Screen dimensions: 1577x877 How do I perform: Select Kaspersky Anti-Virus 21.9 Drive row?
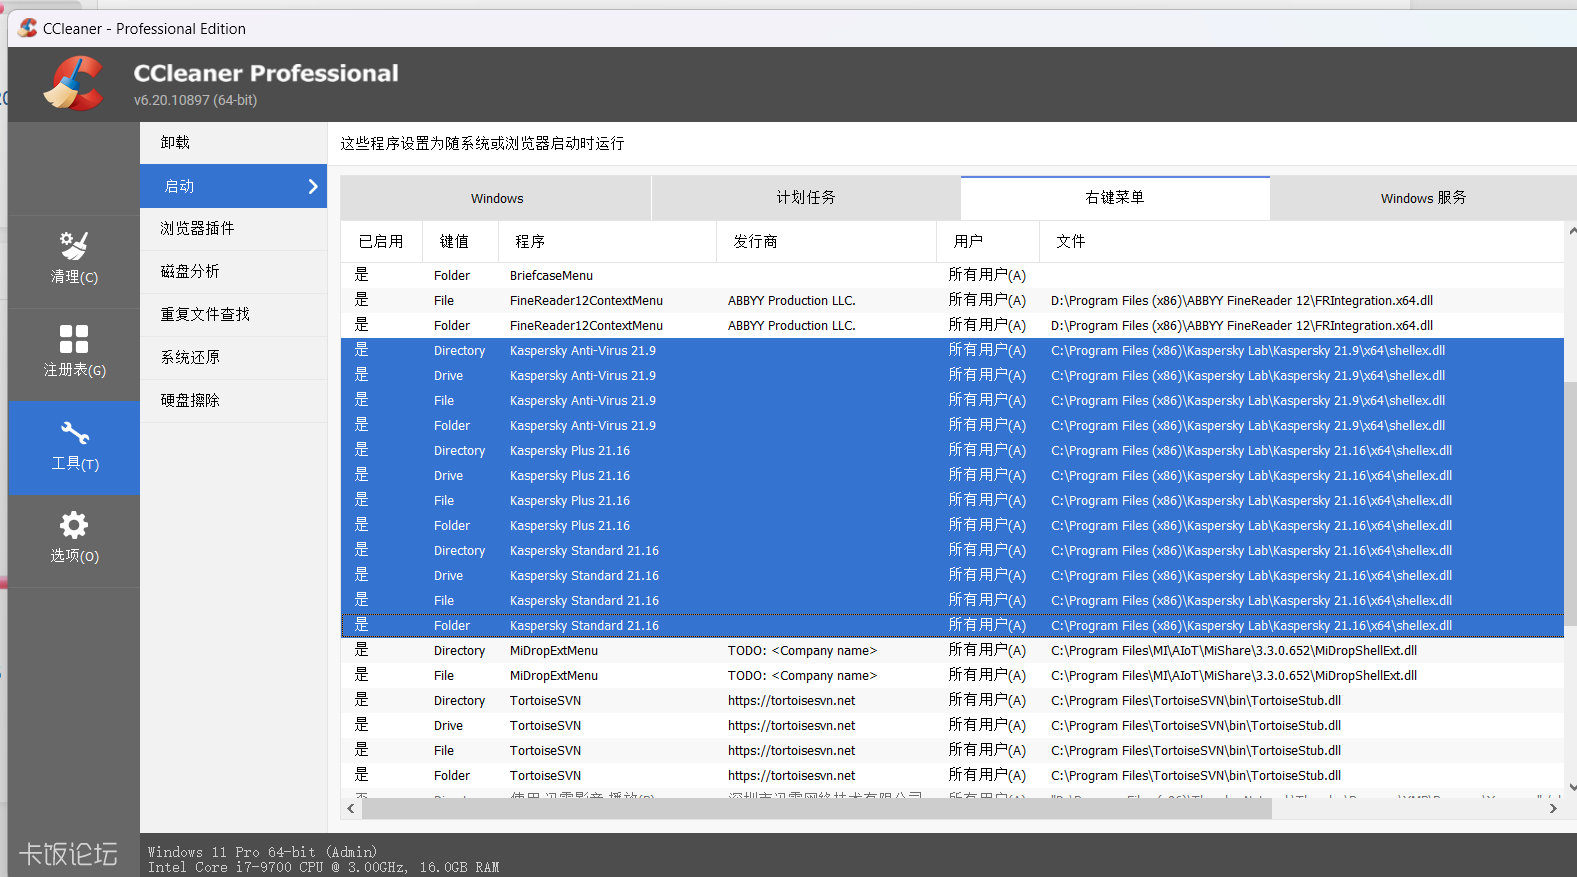pyautogui.click(x=952, y=375)
